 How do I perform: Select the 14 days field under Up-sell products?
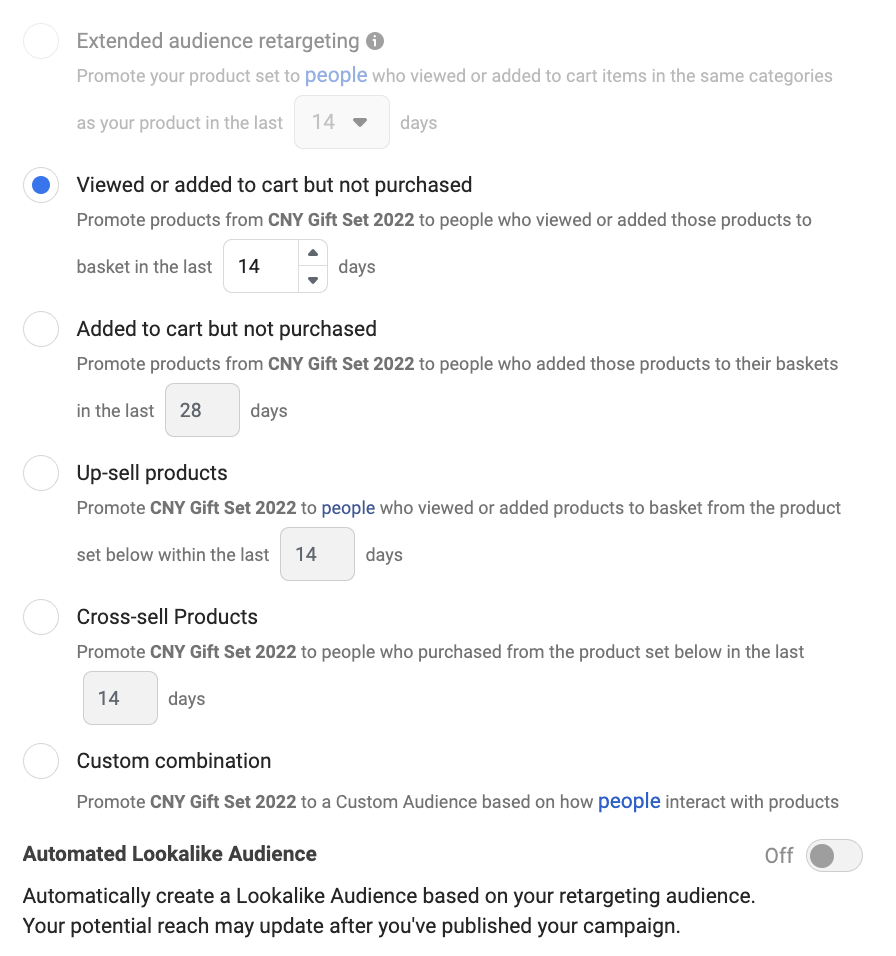pos(317,554)
